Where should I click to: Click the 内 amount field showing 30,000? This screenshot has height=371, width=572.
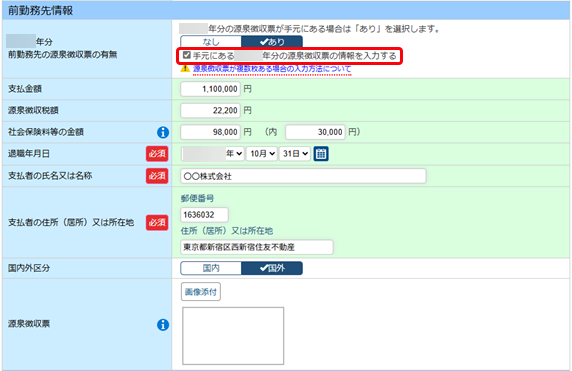coord(315,132)
